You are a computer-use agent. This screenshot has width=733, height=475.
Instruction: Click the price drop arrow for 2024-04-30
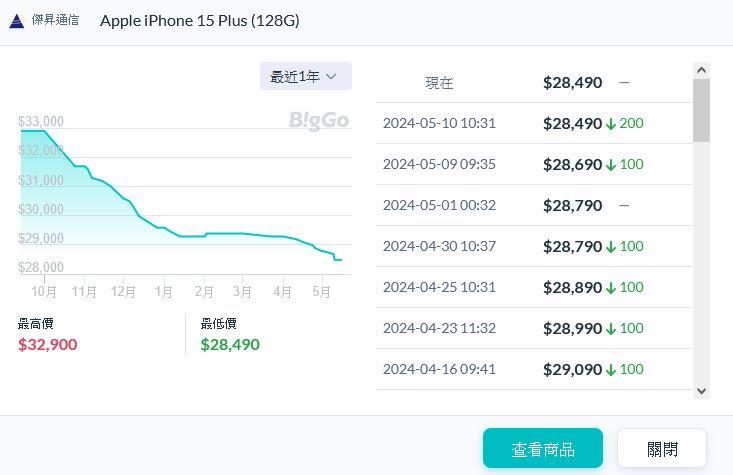(x=610, y=247)
